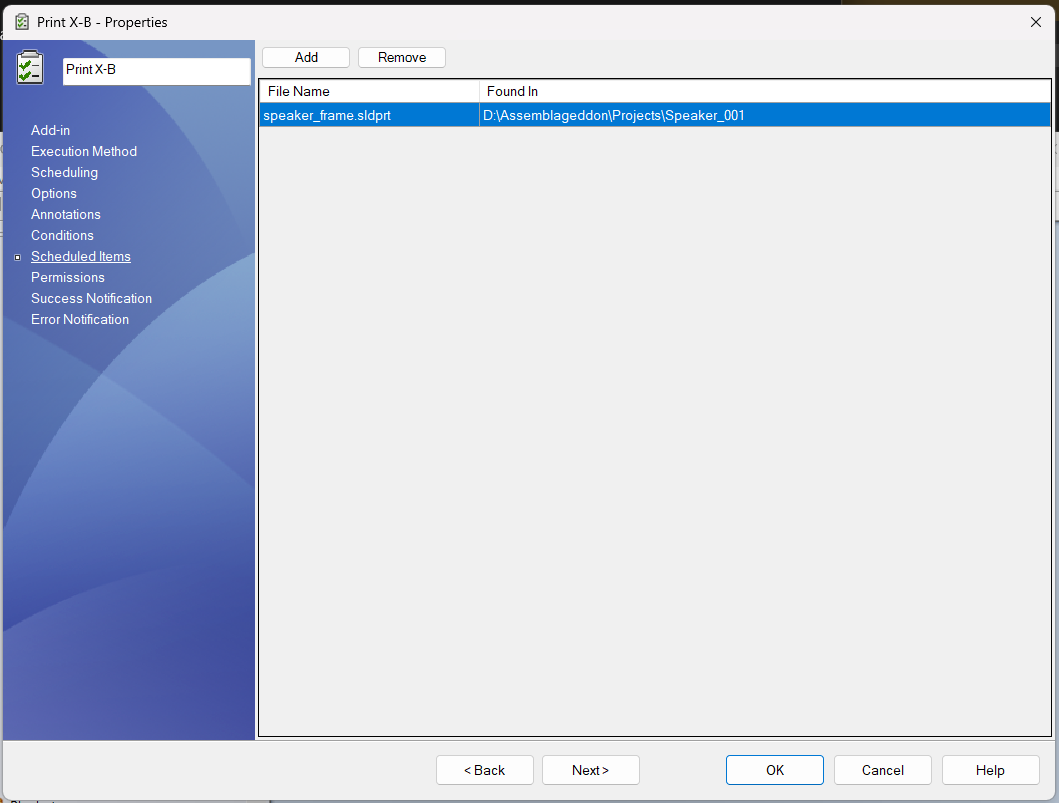
Task: Advance with the Next button
Action: pos(590,770)
